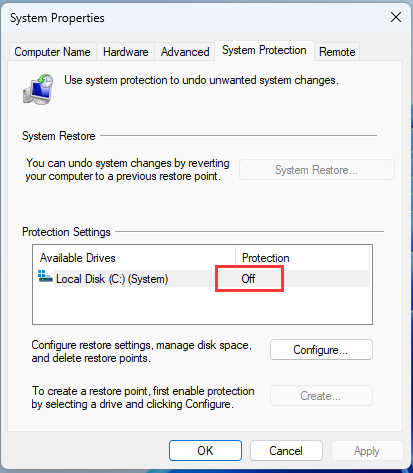
Task: Click the Apply button
Action: (367, 451)
